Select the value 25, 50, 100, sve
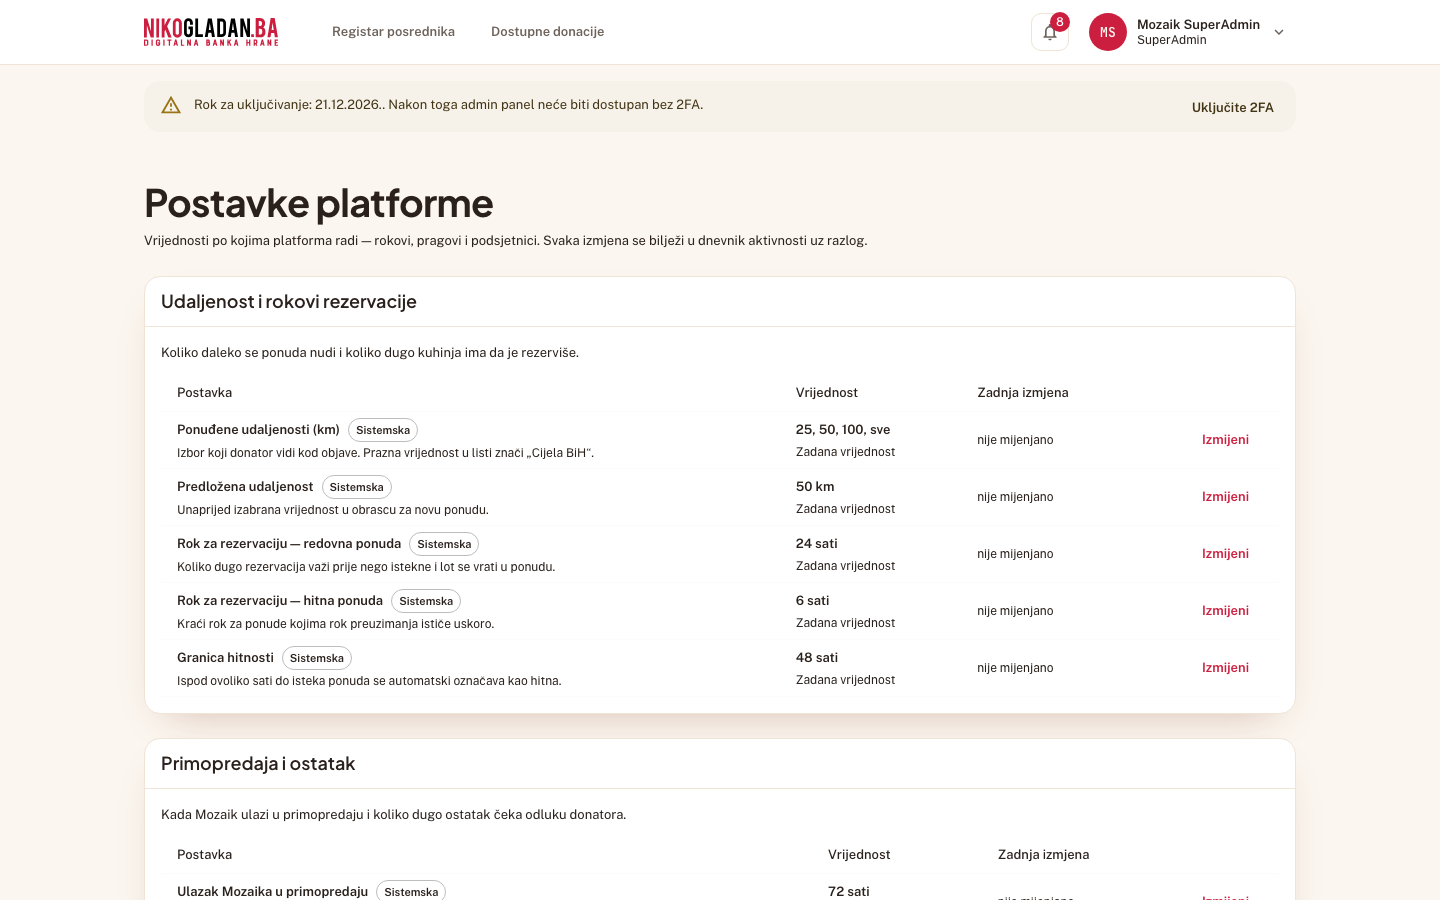This screenshot has height=900, width=1440. pos(843,430)
